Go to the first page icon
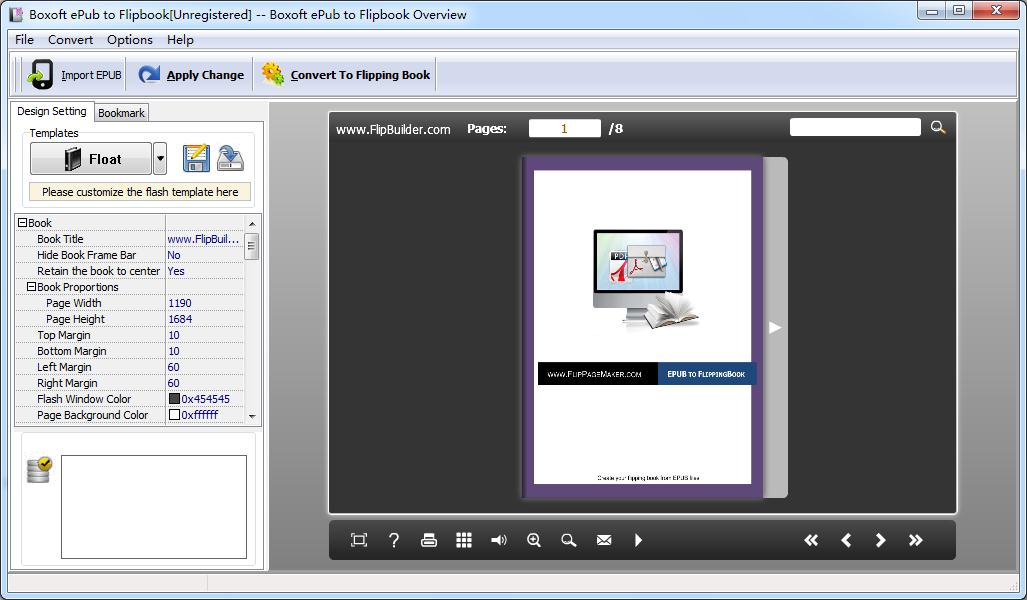1027x600 pixels. tap(811, 540)
